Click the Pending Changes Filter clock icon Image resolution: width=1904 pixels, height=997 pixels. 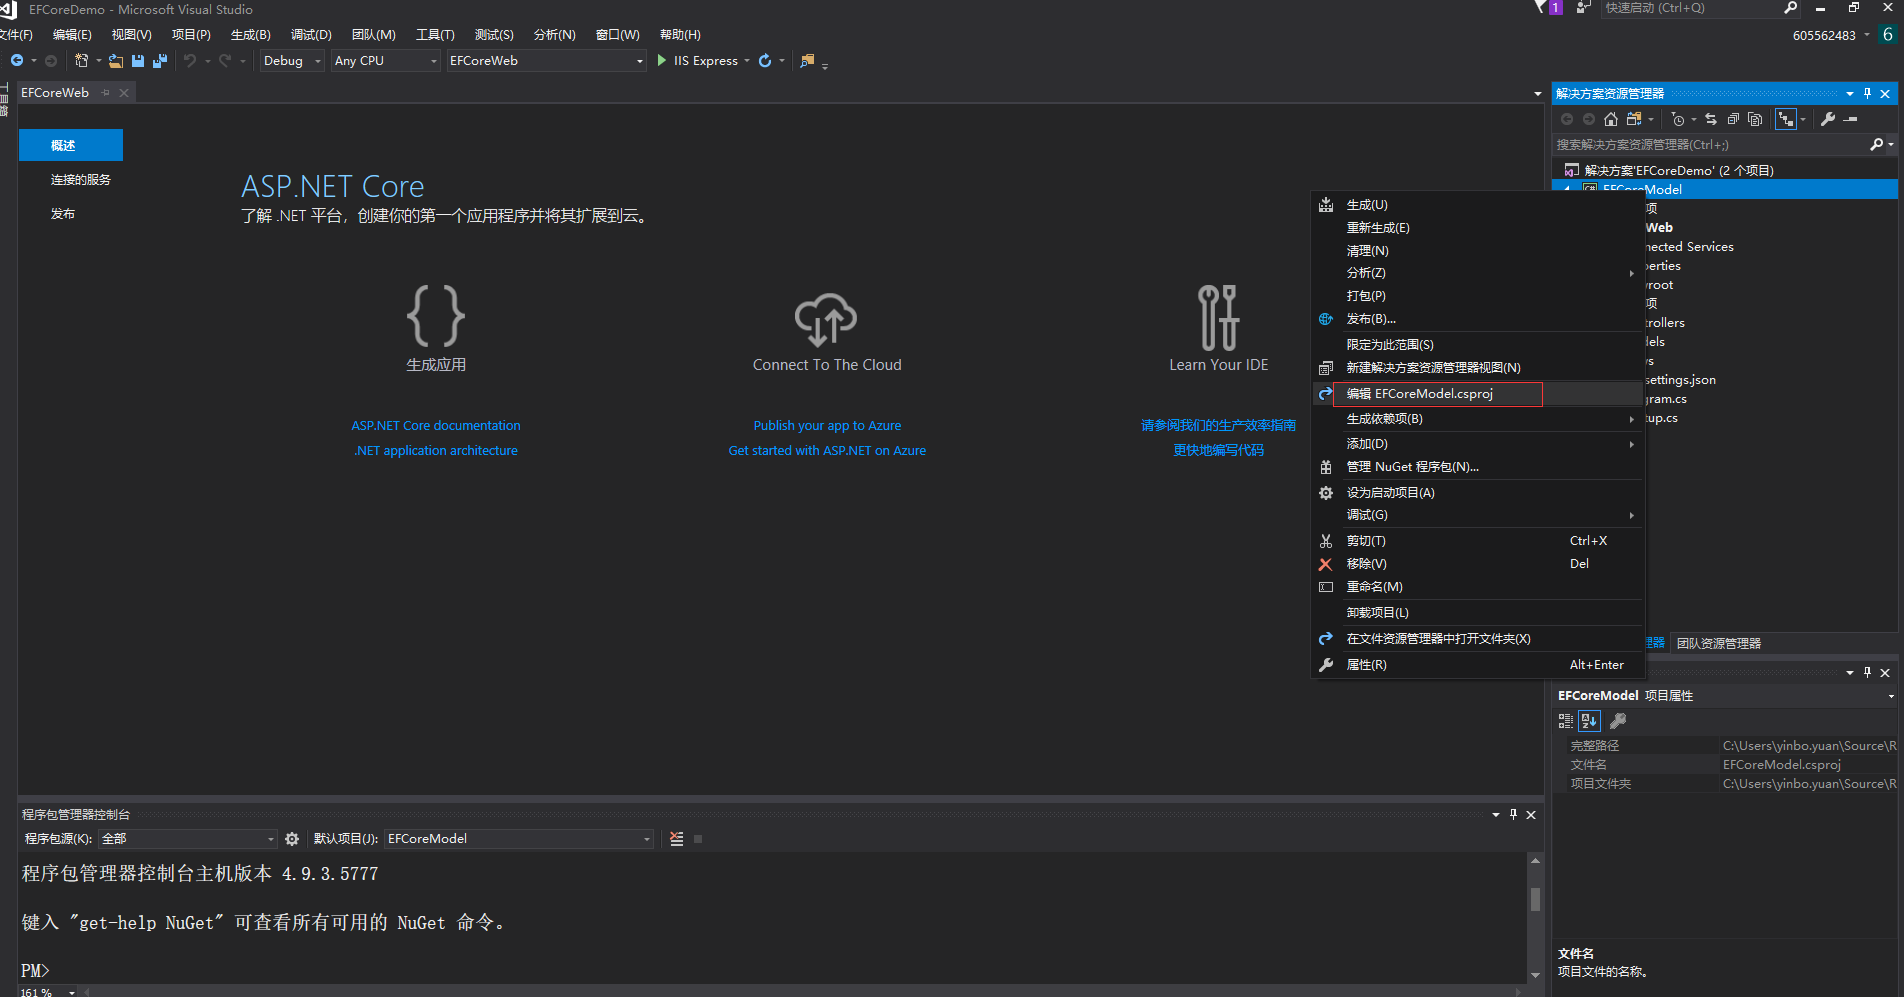(x=1678, y=119)
